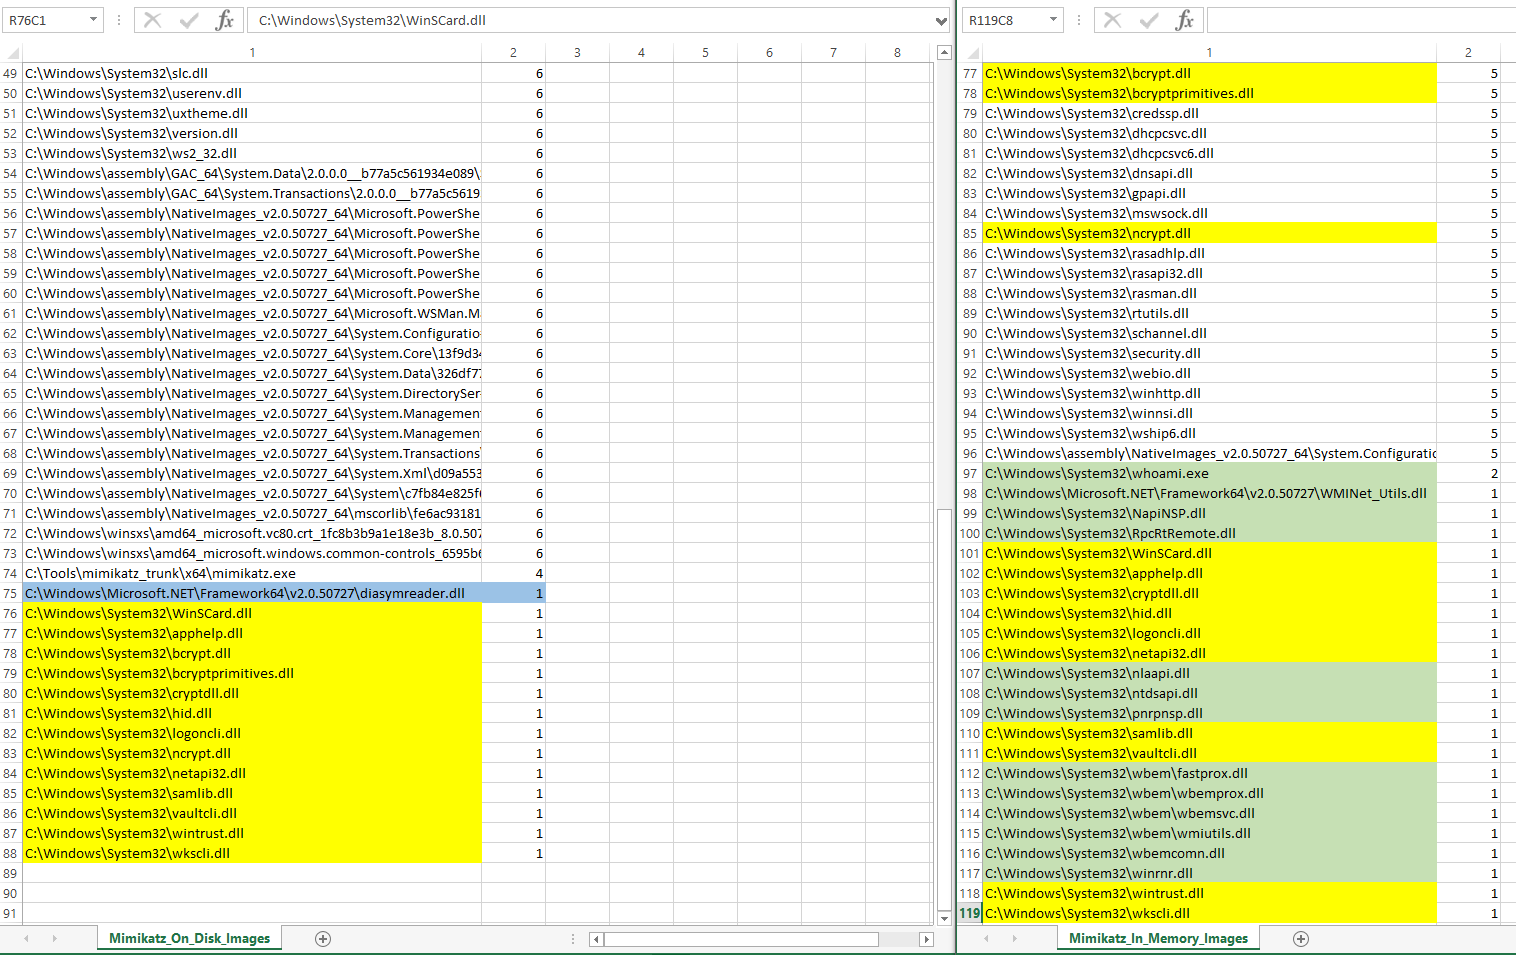1516x955 pixels.
Task: Select all cells via left pane corner
Action: [11, 53]
